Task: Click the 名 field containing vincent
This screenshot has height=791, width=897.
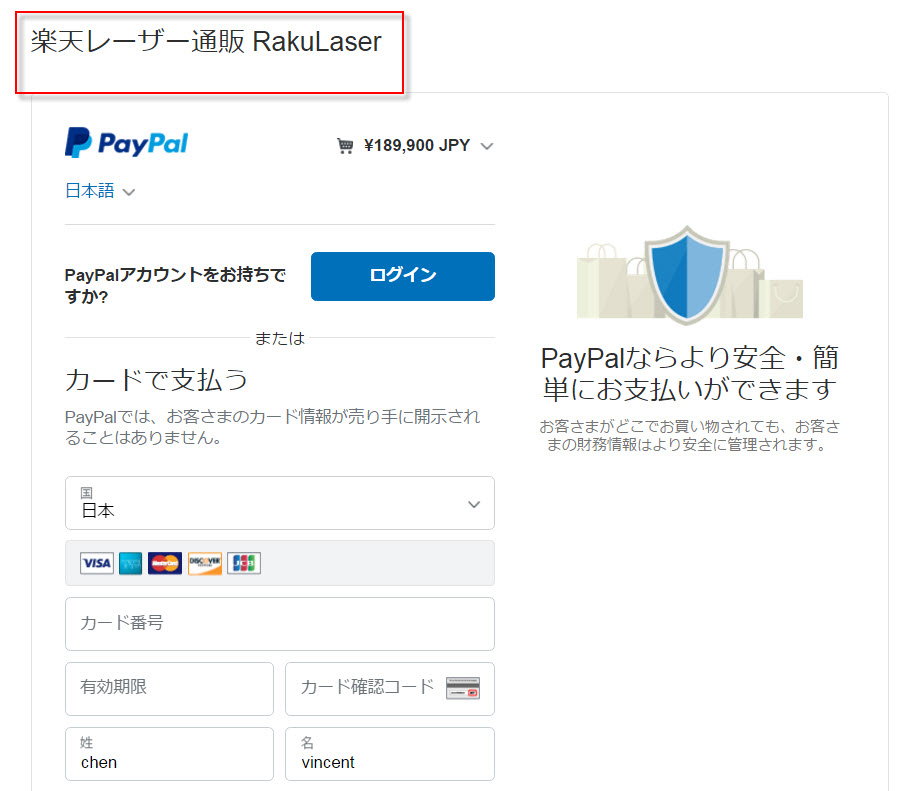Action: 390,754
